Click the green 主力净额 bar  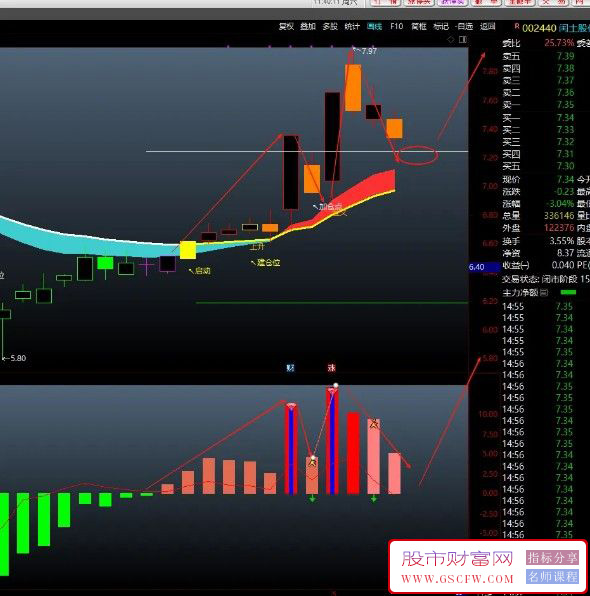click(568, 292)
